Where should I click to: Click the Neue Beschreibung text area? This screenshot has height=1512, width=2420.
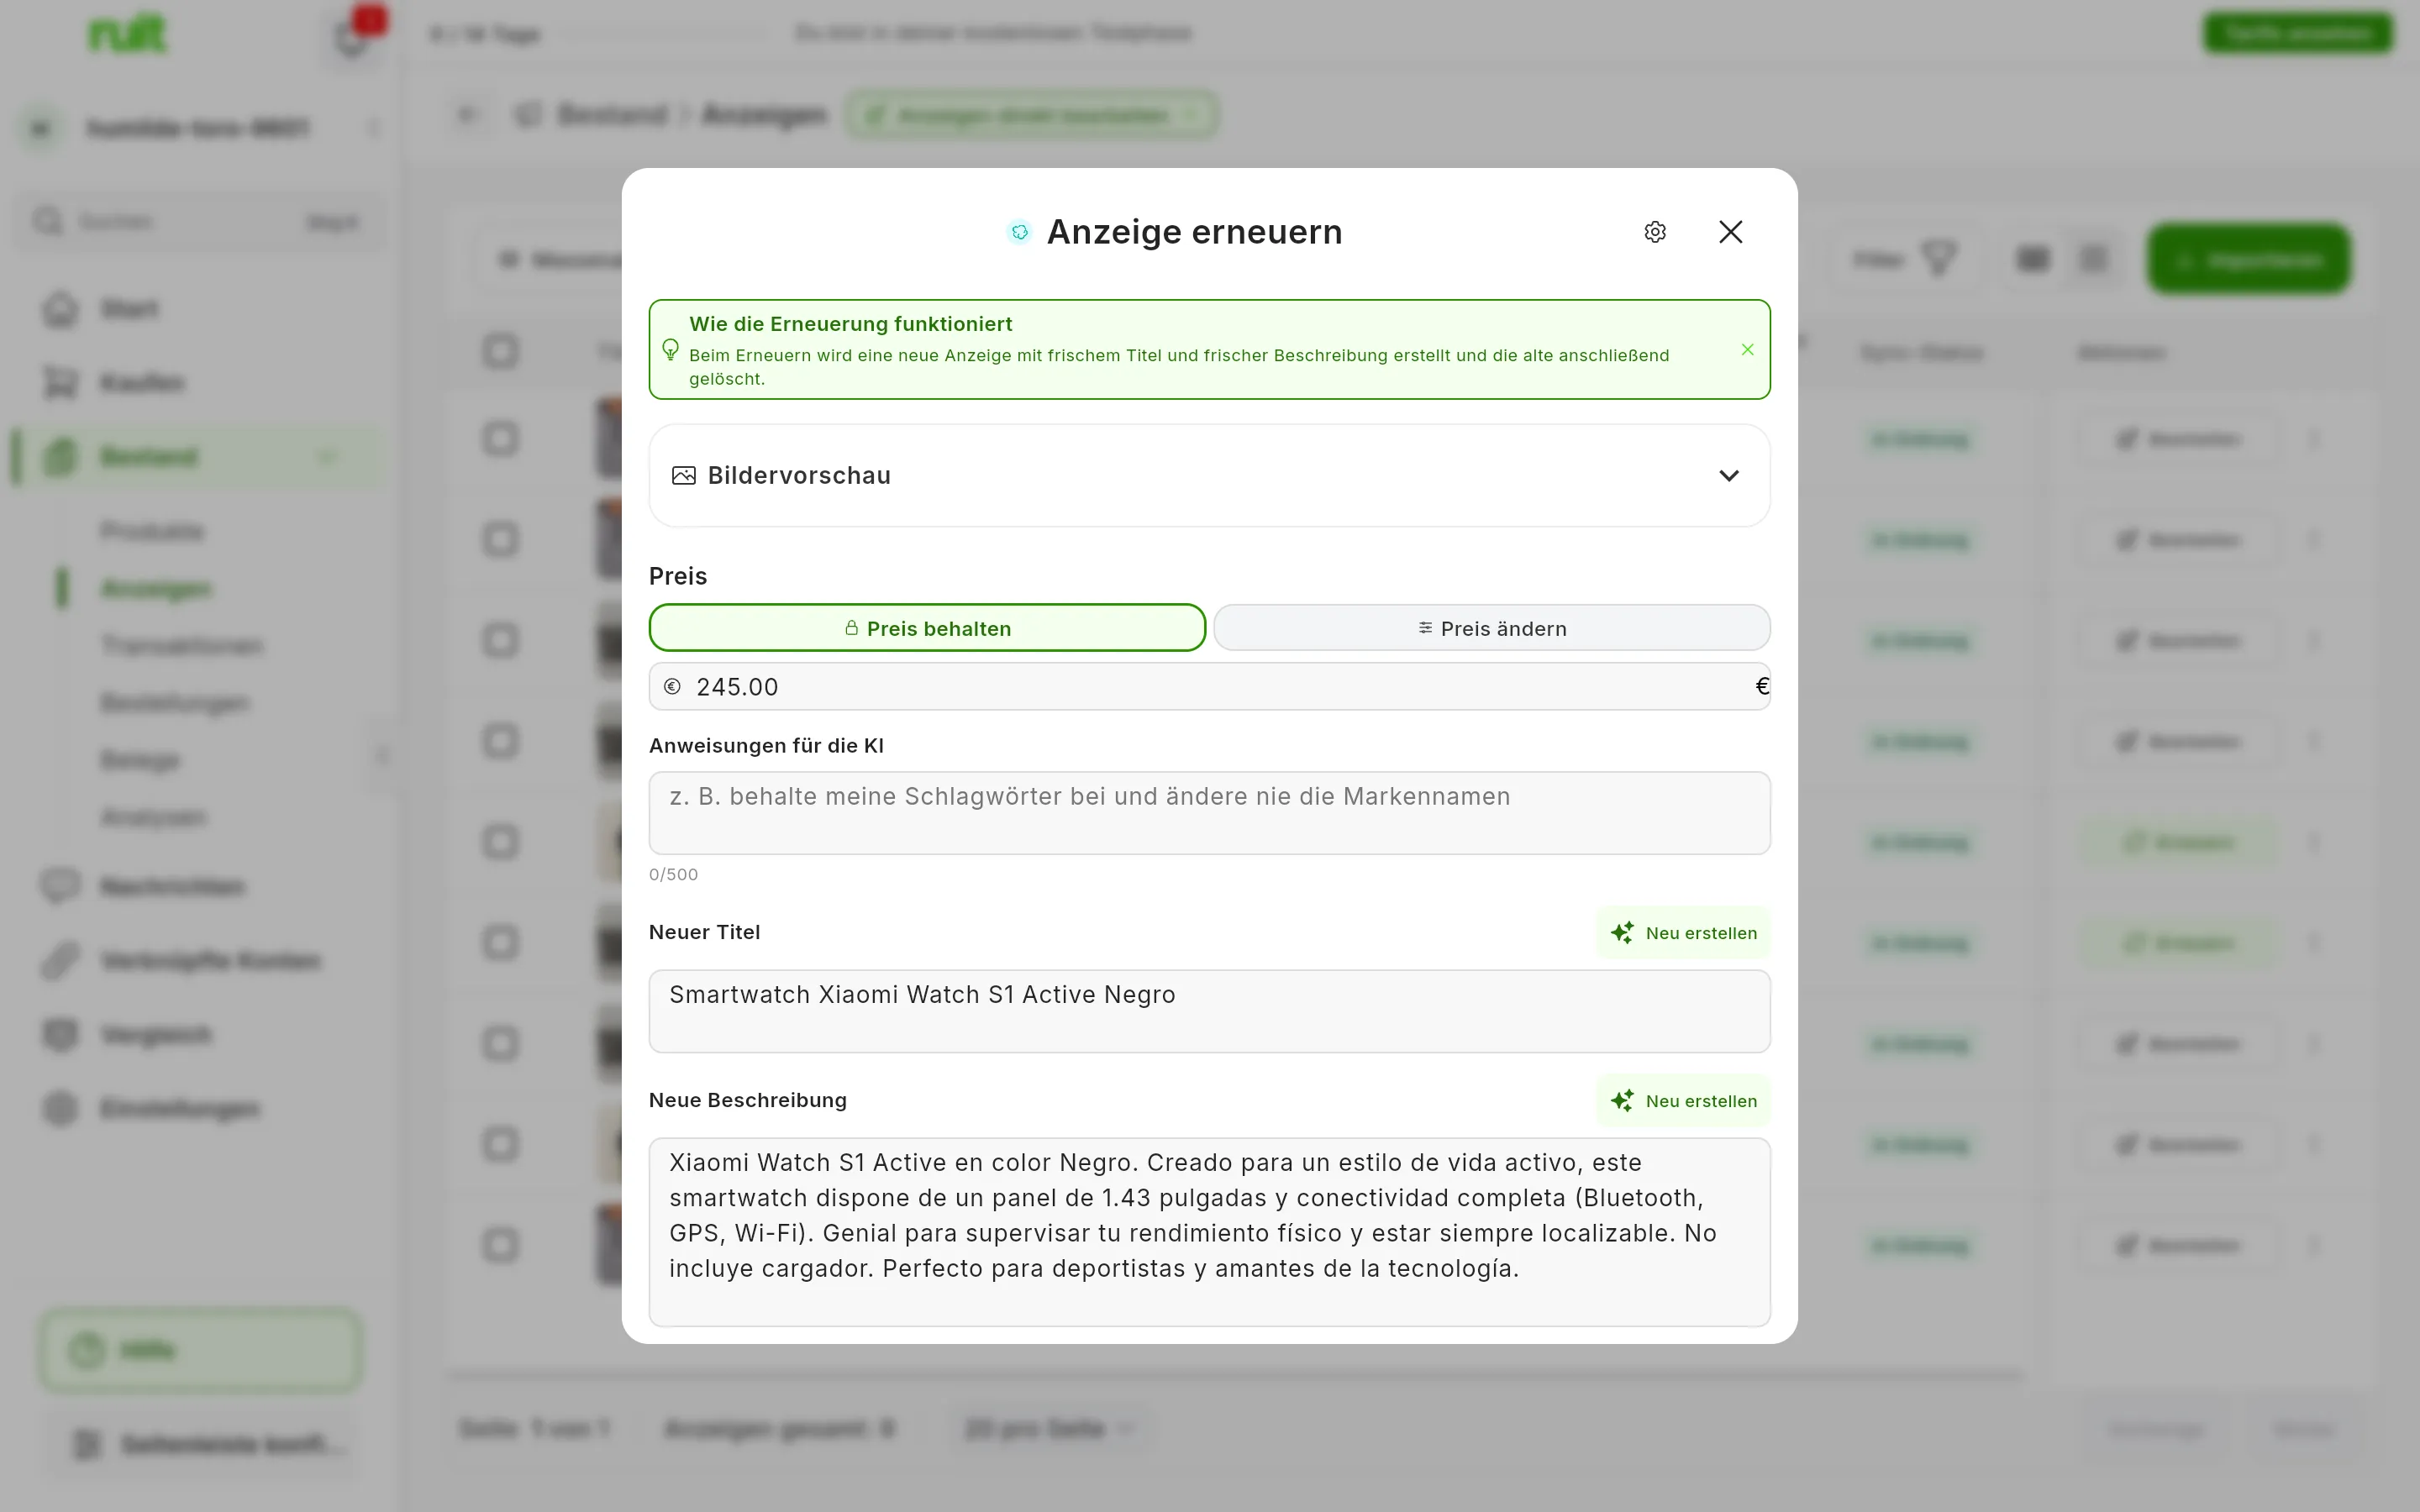pyautogui.click(x=1209, y=1232)
